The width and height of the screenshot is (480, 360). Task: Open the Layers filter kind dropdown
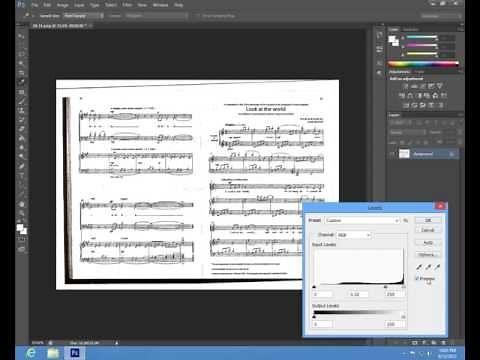[400, 123]
